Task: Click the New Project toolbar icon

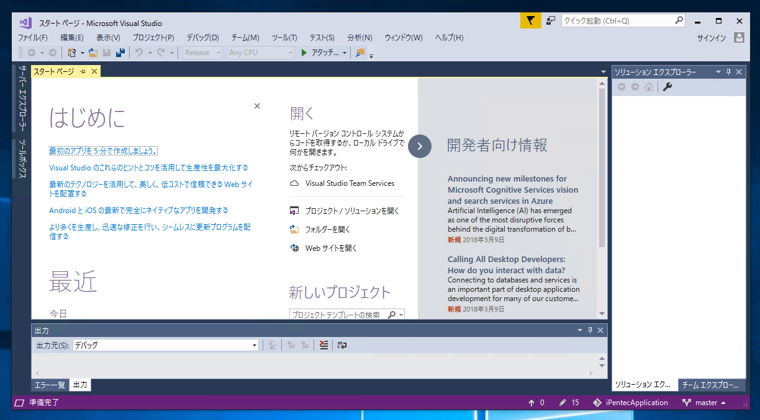Action: coord(72,52)
